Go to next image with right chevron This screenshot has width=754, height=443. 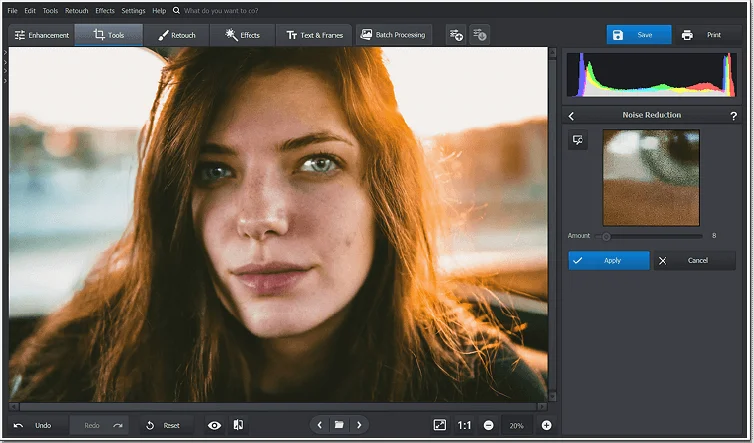coord(359,425)
